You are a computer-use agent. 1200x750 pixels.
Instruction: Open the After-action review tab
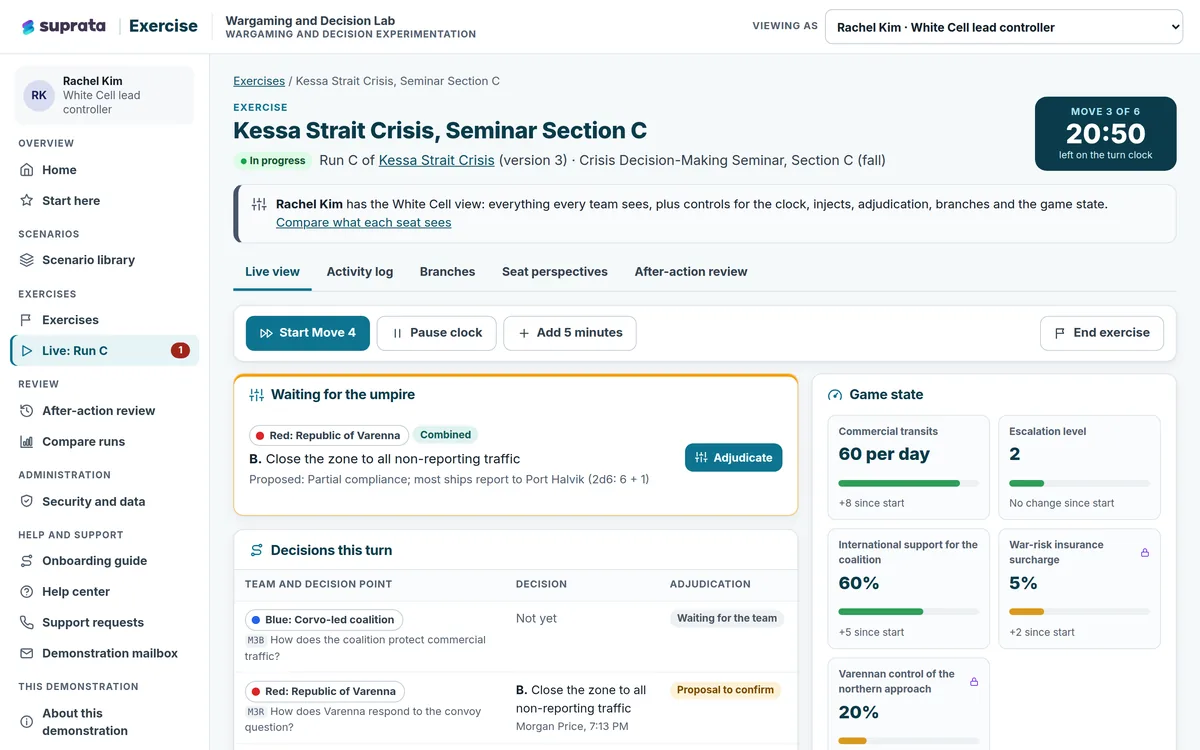tap(691, 272)
